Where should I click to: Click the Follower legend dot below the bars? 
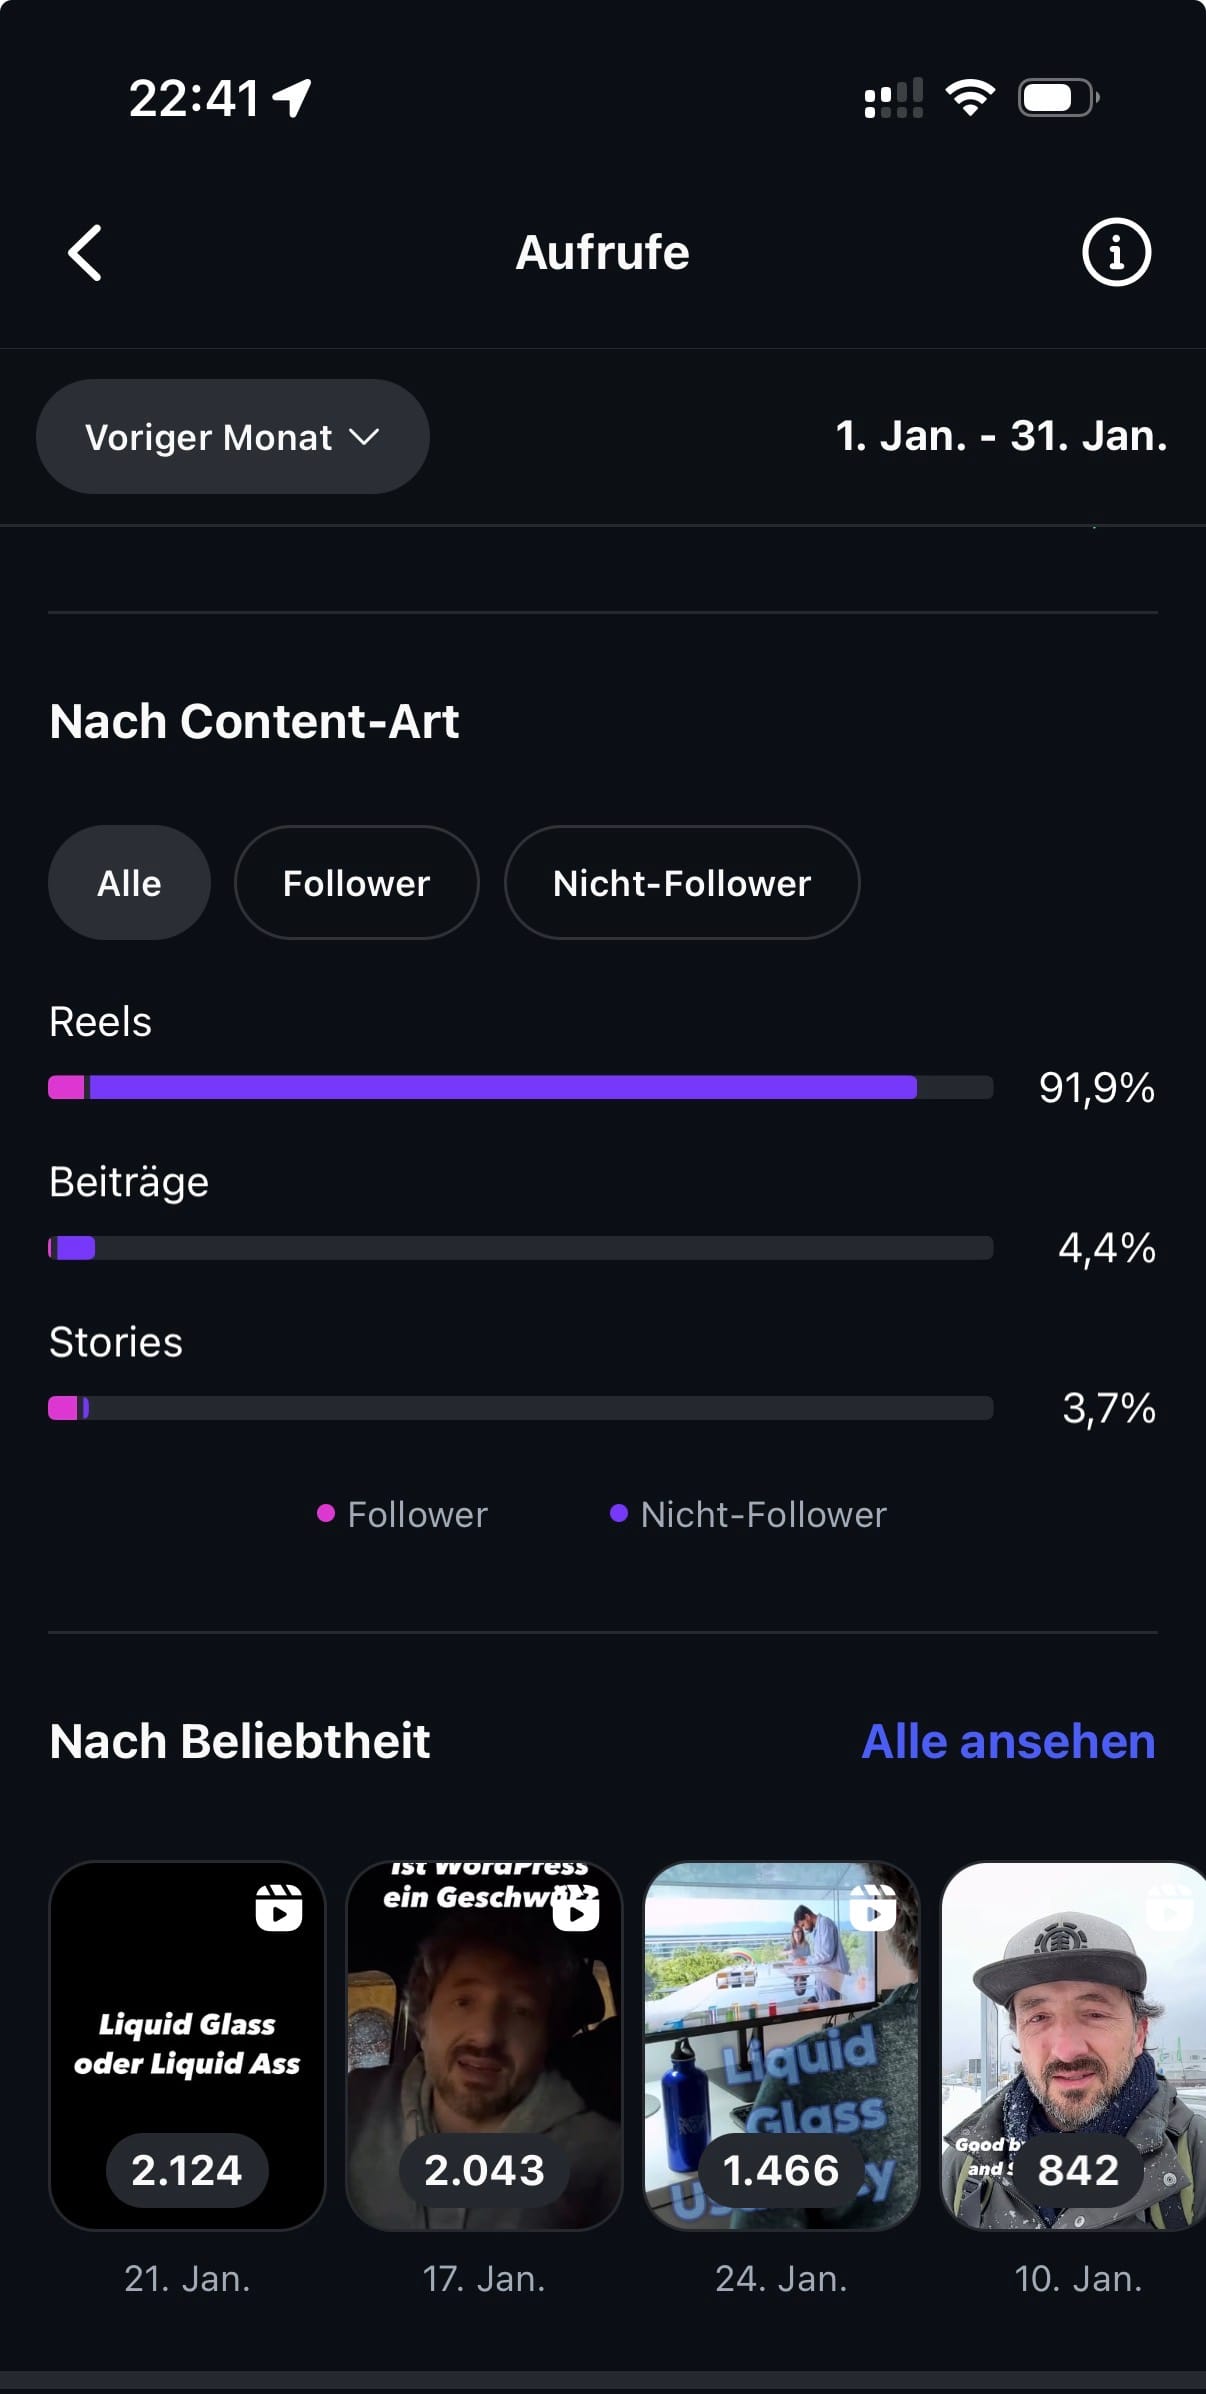coord(326,1515)
